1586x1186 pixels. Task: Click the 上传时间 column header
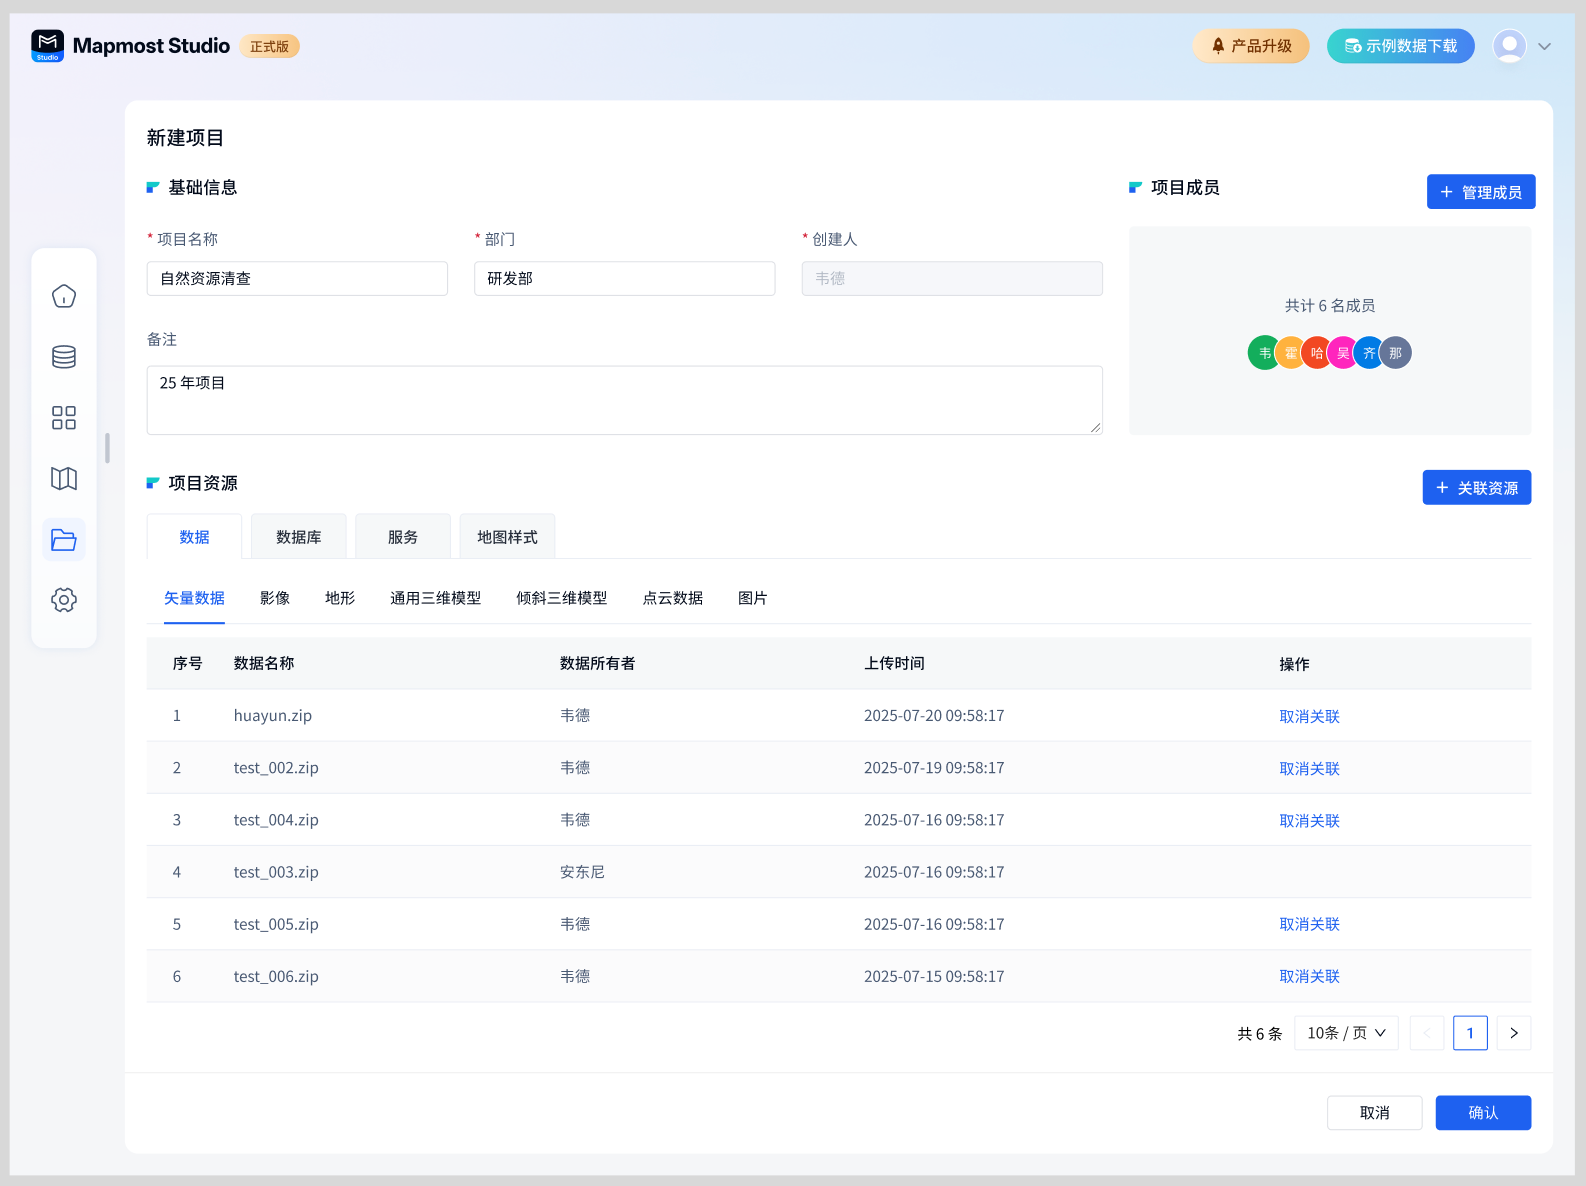pyautogui.click(x=894, y=663)
